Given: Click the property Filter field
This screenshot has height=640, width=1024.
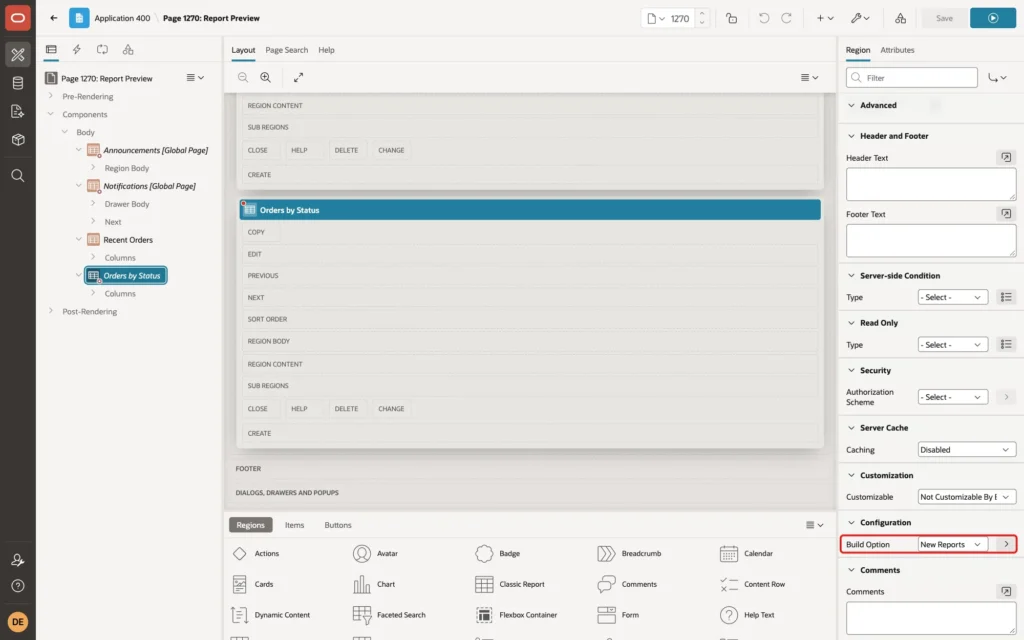Looking at the screenshot, I should [912, 78].
